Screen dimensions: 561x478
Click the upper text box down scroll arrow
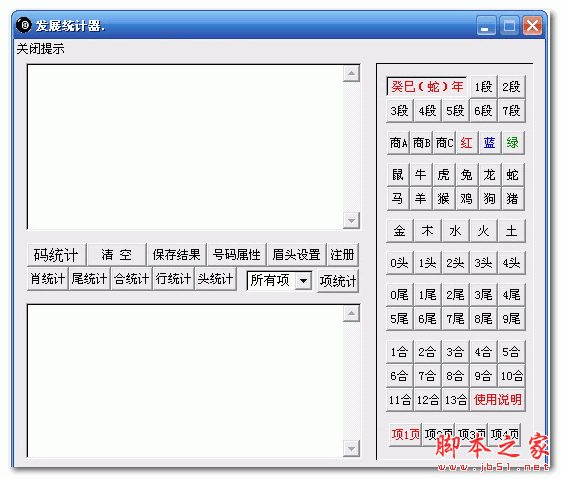pyautogui.click(x=351, y=220)
